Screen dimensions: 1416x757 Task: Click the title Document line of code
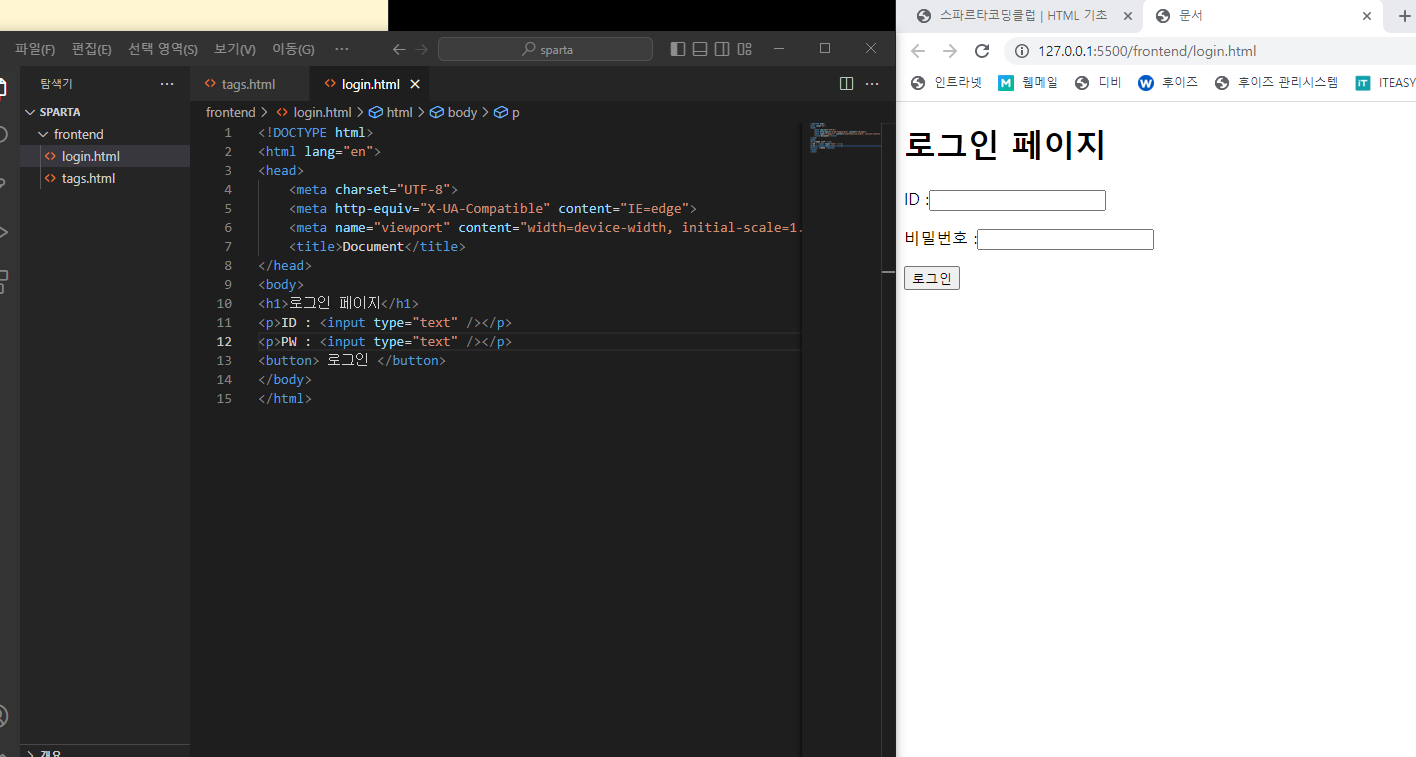[x=377, y=246]
